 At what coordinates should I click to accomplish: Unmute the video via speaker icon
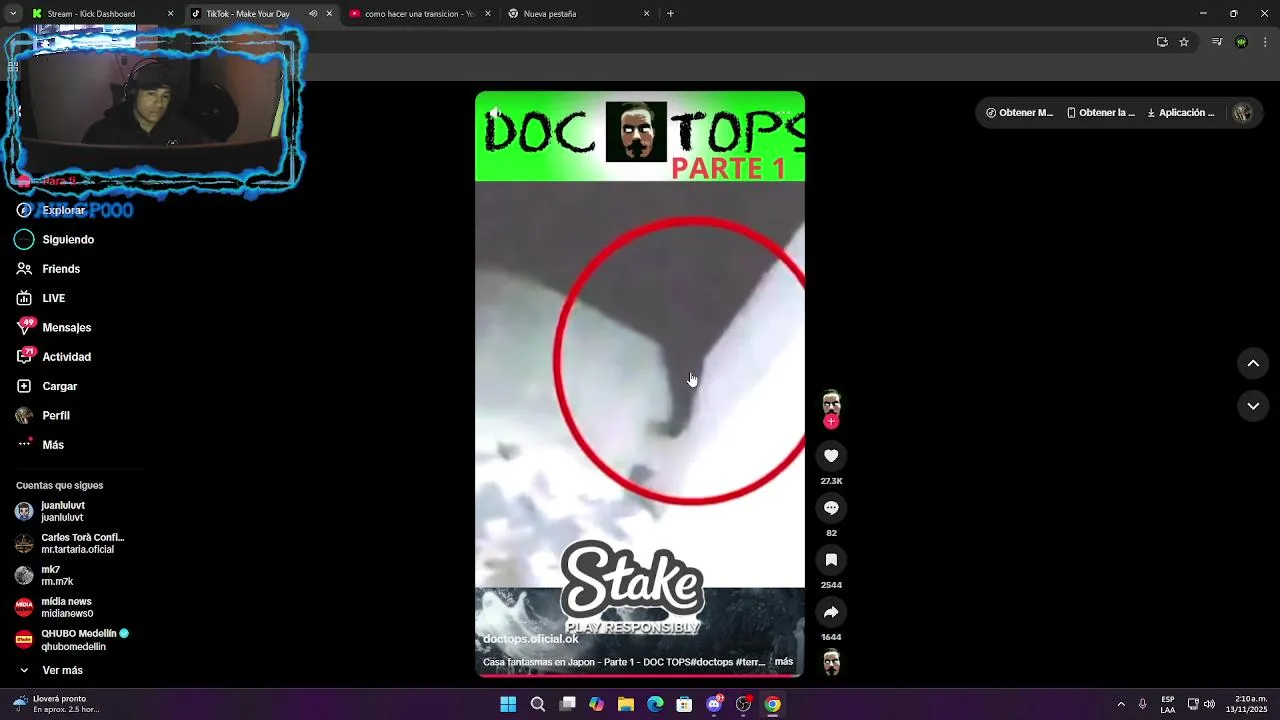[494, 111]
